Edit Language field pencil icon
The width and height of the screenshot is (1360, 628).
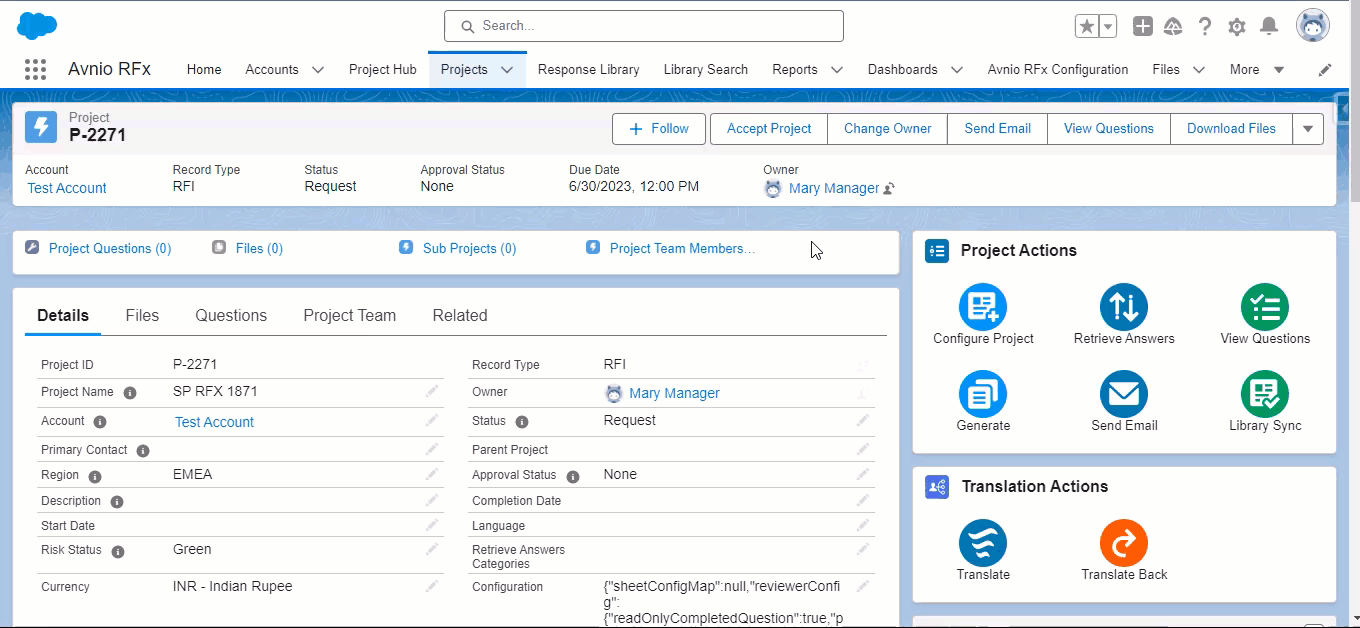pyautogui.click(x=863, y=525)
